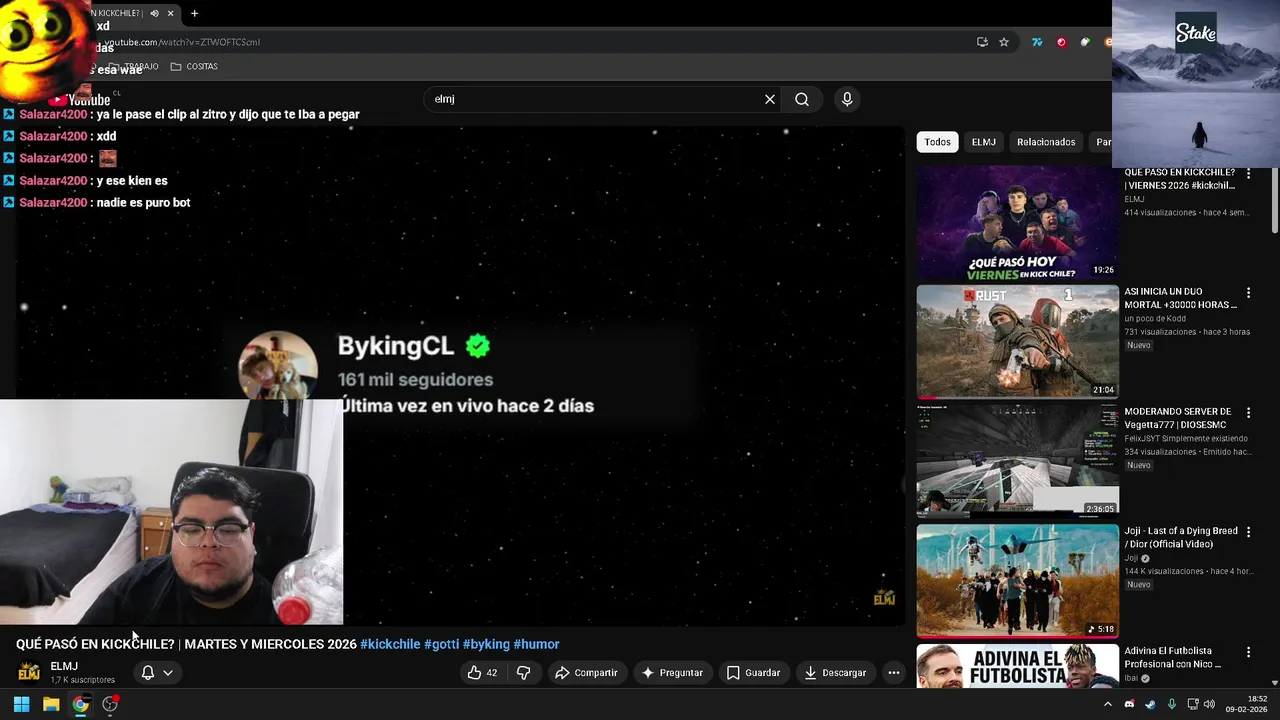Show hidden system tray icons chevron
This screenshot has width=1280, height=720.
(1107, 704)
